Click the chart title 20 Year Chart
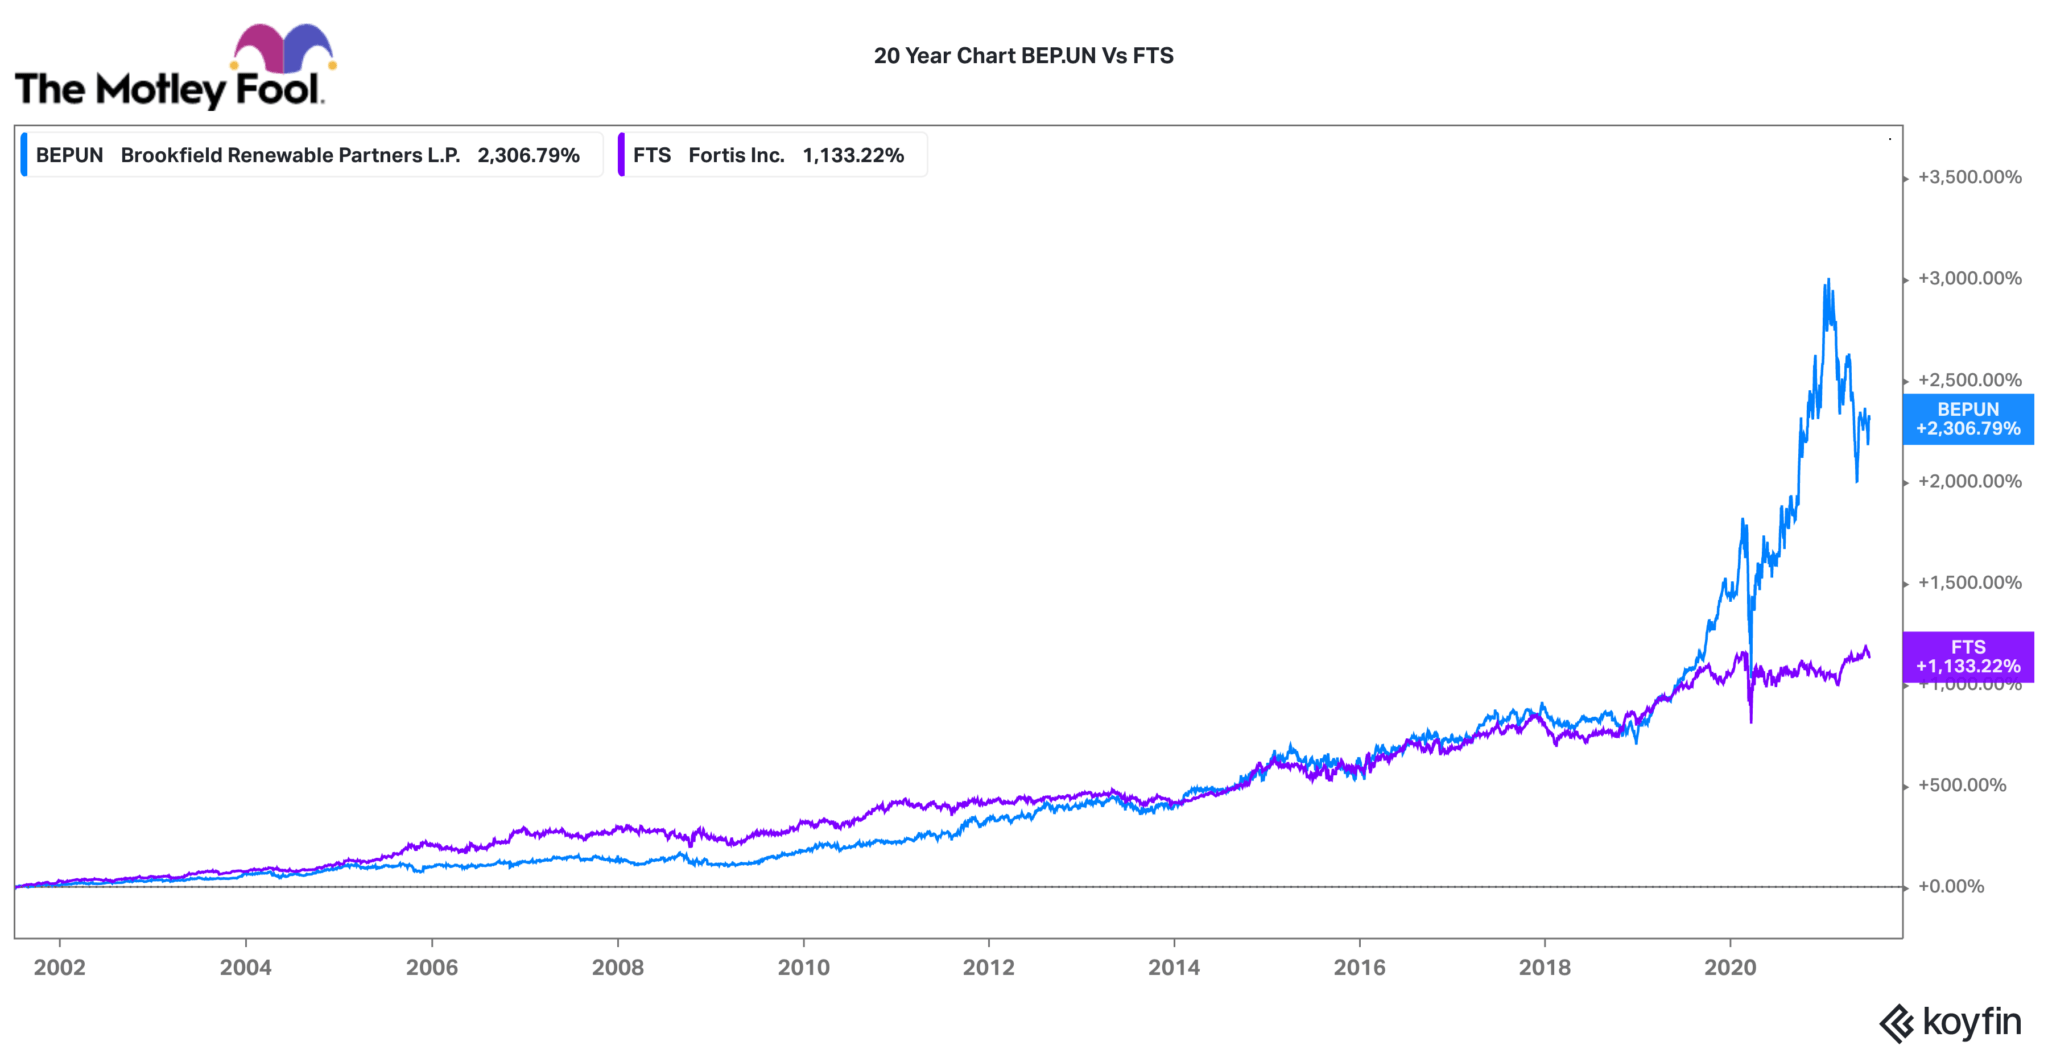The height and width of the screenshot is (1058, 2048). [1023, 56]
